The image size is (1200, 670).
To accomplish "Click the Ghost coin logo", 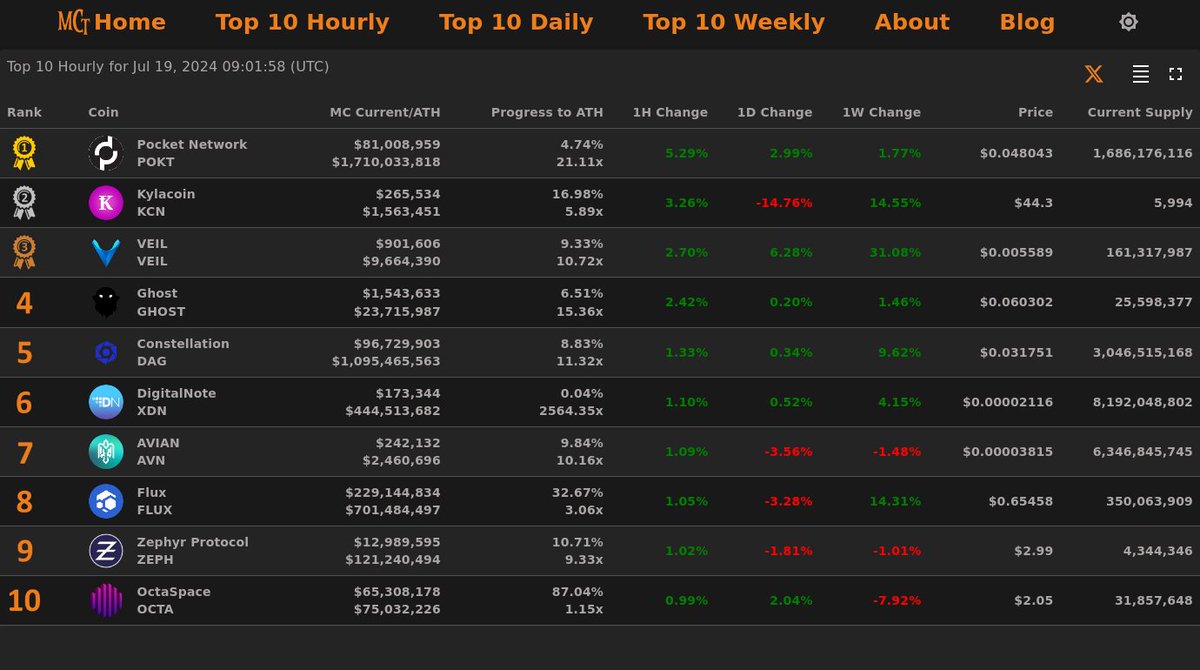I will (x=106, y=302).
